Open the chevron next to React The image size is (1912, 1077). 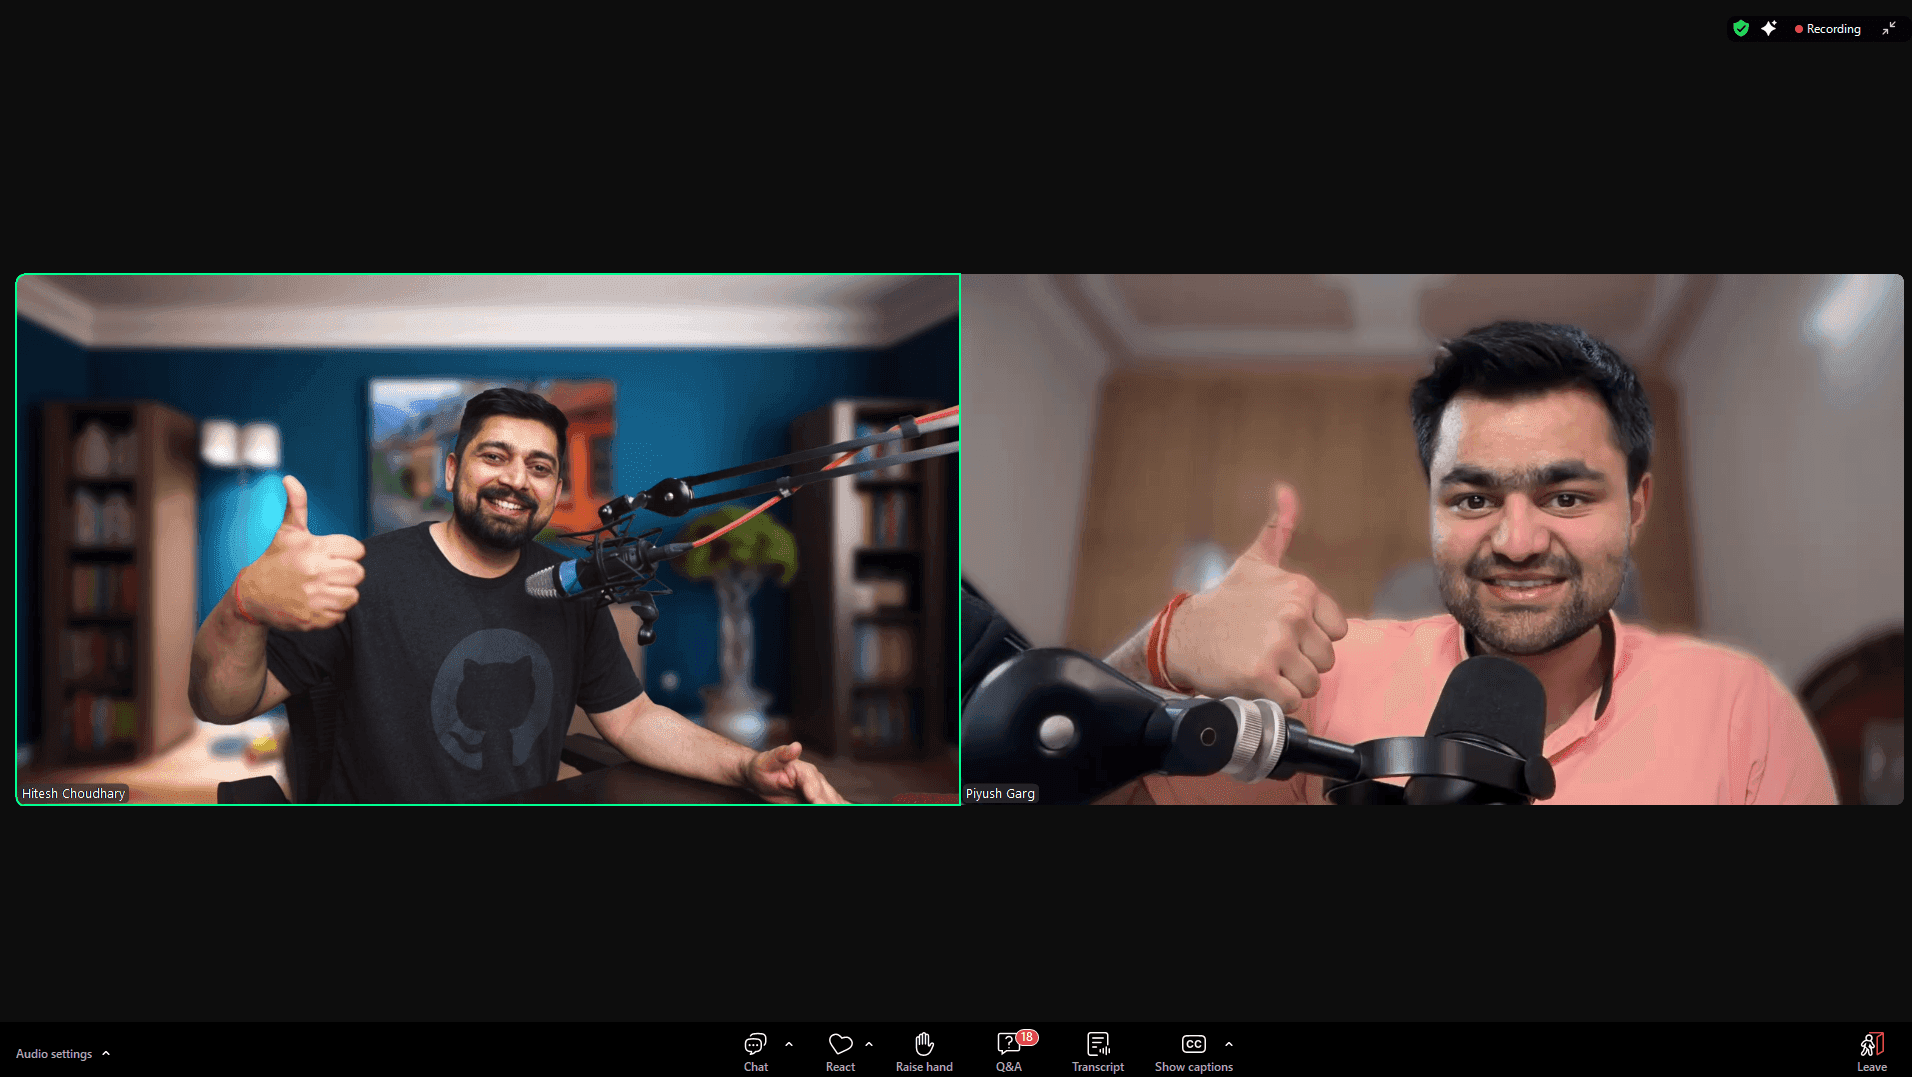[869, 1042]
